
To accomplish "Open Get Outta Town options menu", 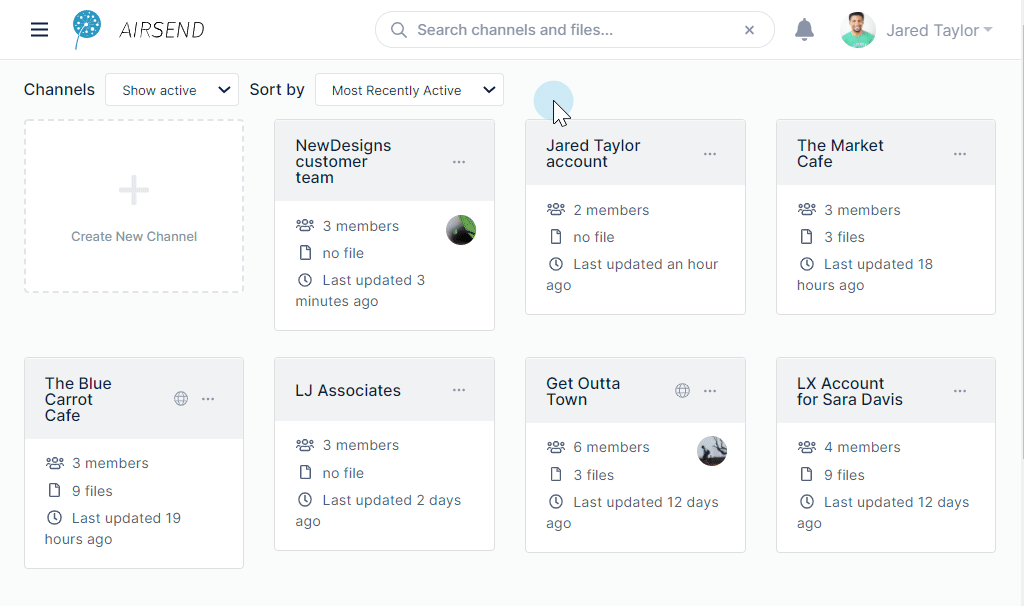I will [710, 391].
